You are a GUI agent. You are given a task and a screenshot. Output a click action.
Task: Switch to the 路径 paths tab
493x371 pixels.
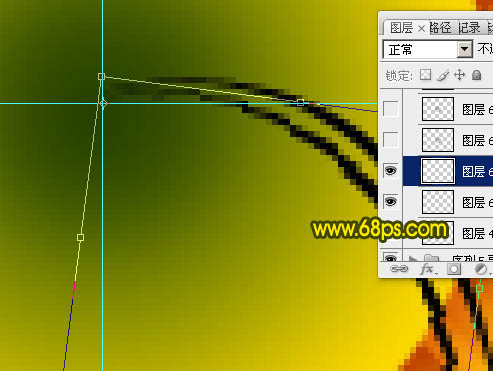coord(440,28)
